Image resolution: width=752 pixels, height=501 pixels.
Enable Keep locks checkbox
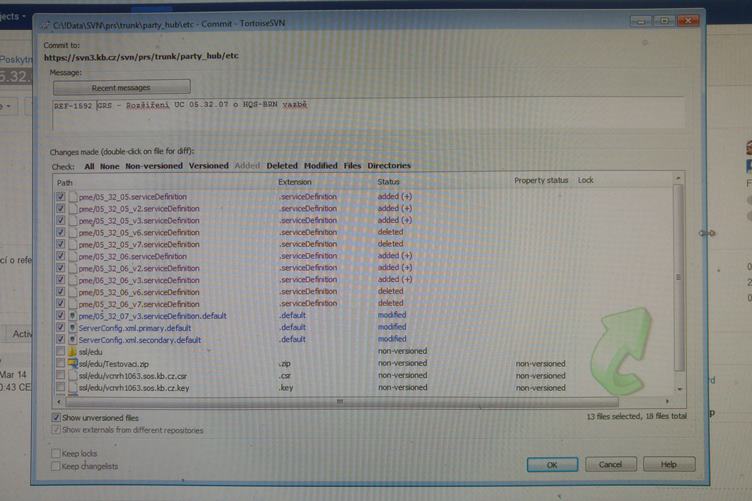(56, 453)
